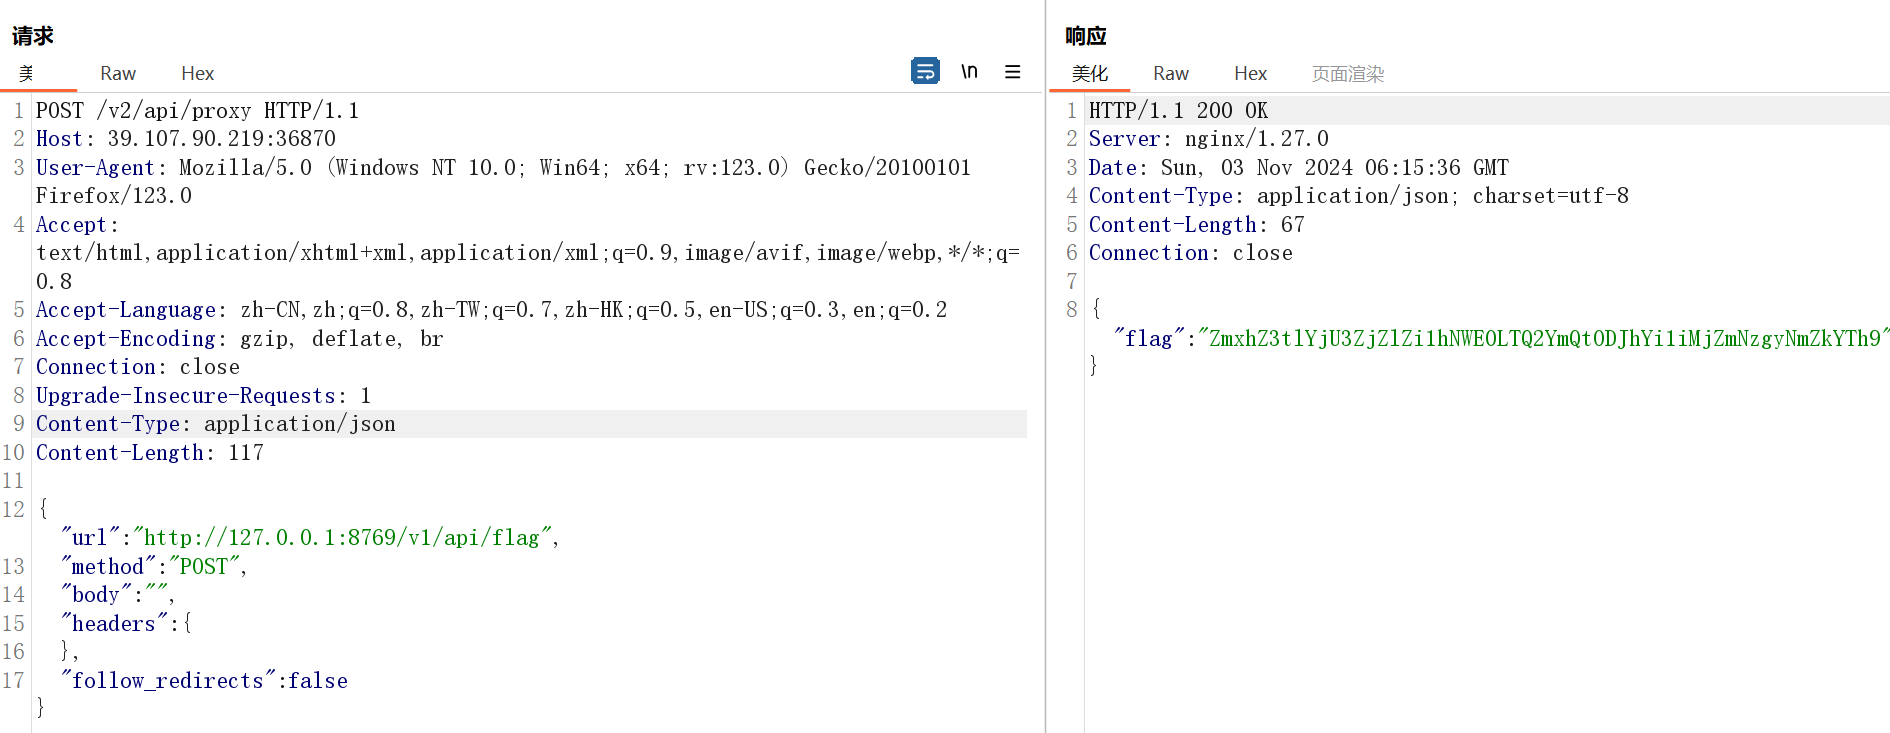Click the "body" JSON key line
This screenshot has width=1890, height=733.
tap(118, 595)
